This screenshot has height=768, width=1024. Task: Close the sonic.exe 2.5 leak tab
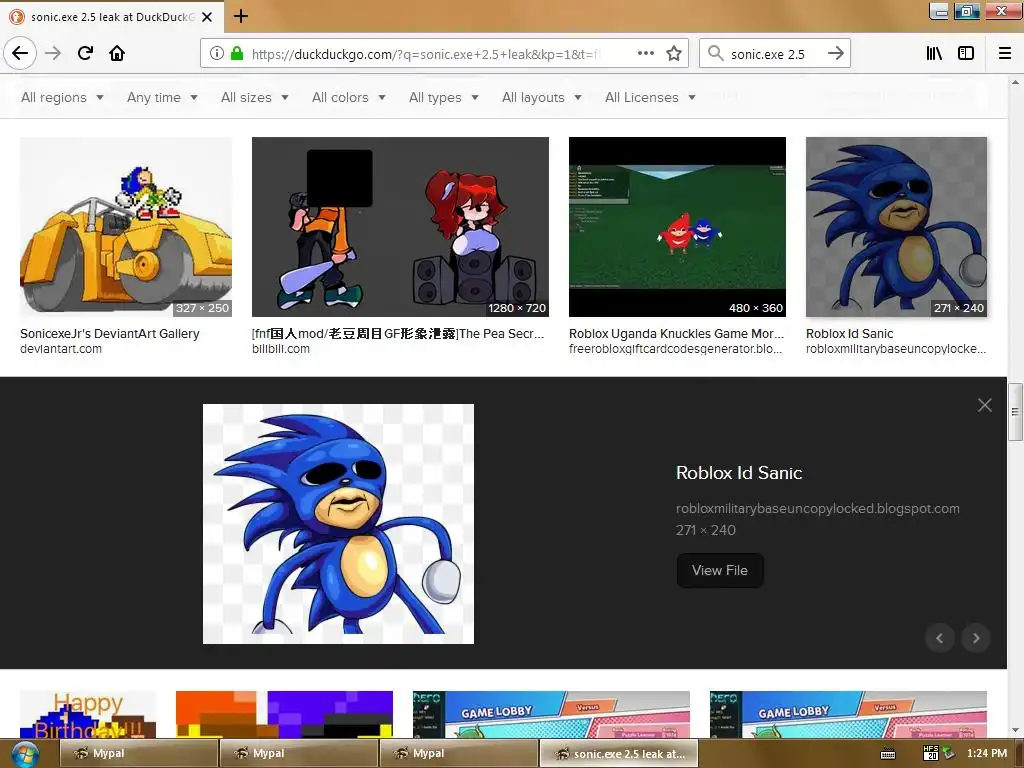(x=207, y=17)
